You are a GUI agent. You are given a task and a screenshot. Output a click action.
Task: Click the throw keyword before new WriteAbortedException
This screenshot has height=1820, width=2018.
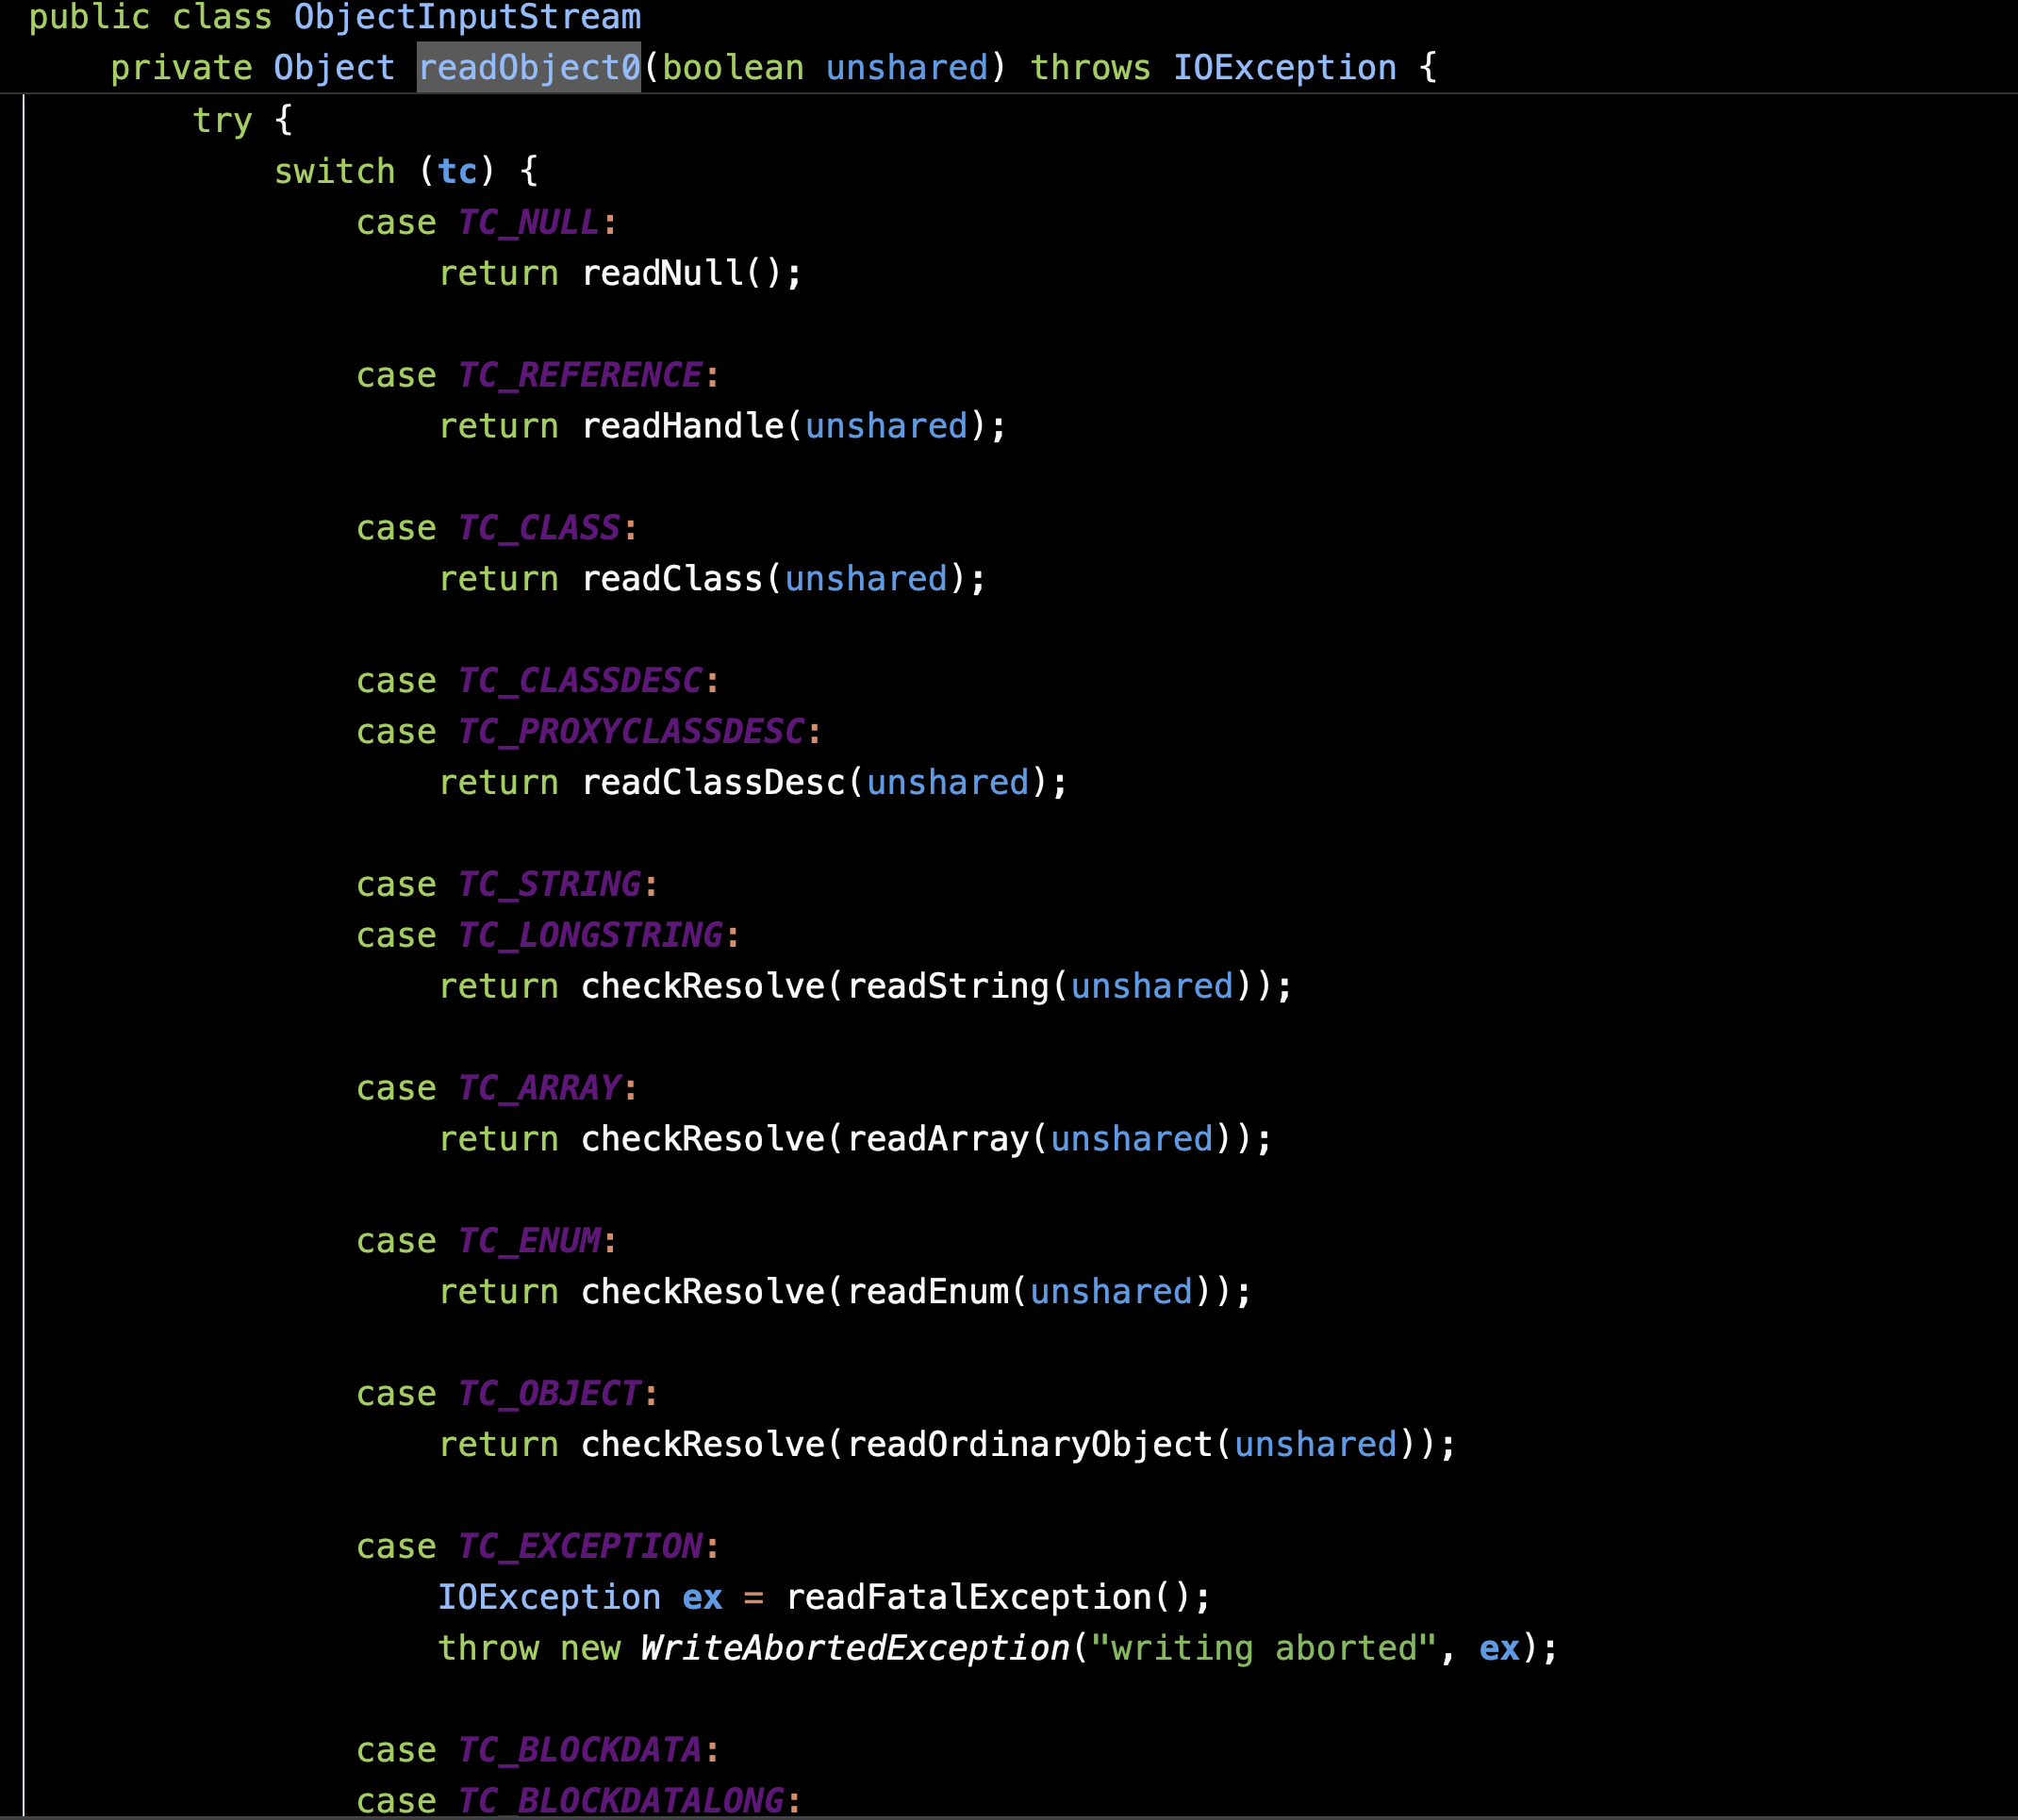tap(489, 1649)
